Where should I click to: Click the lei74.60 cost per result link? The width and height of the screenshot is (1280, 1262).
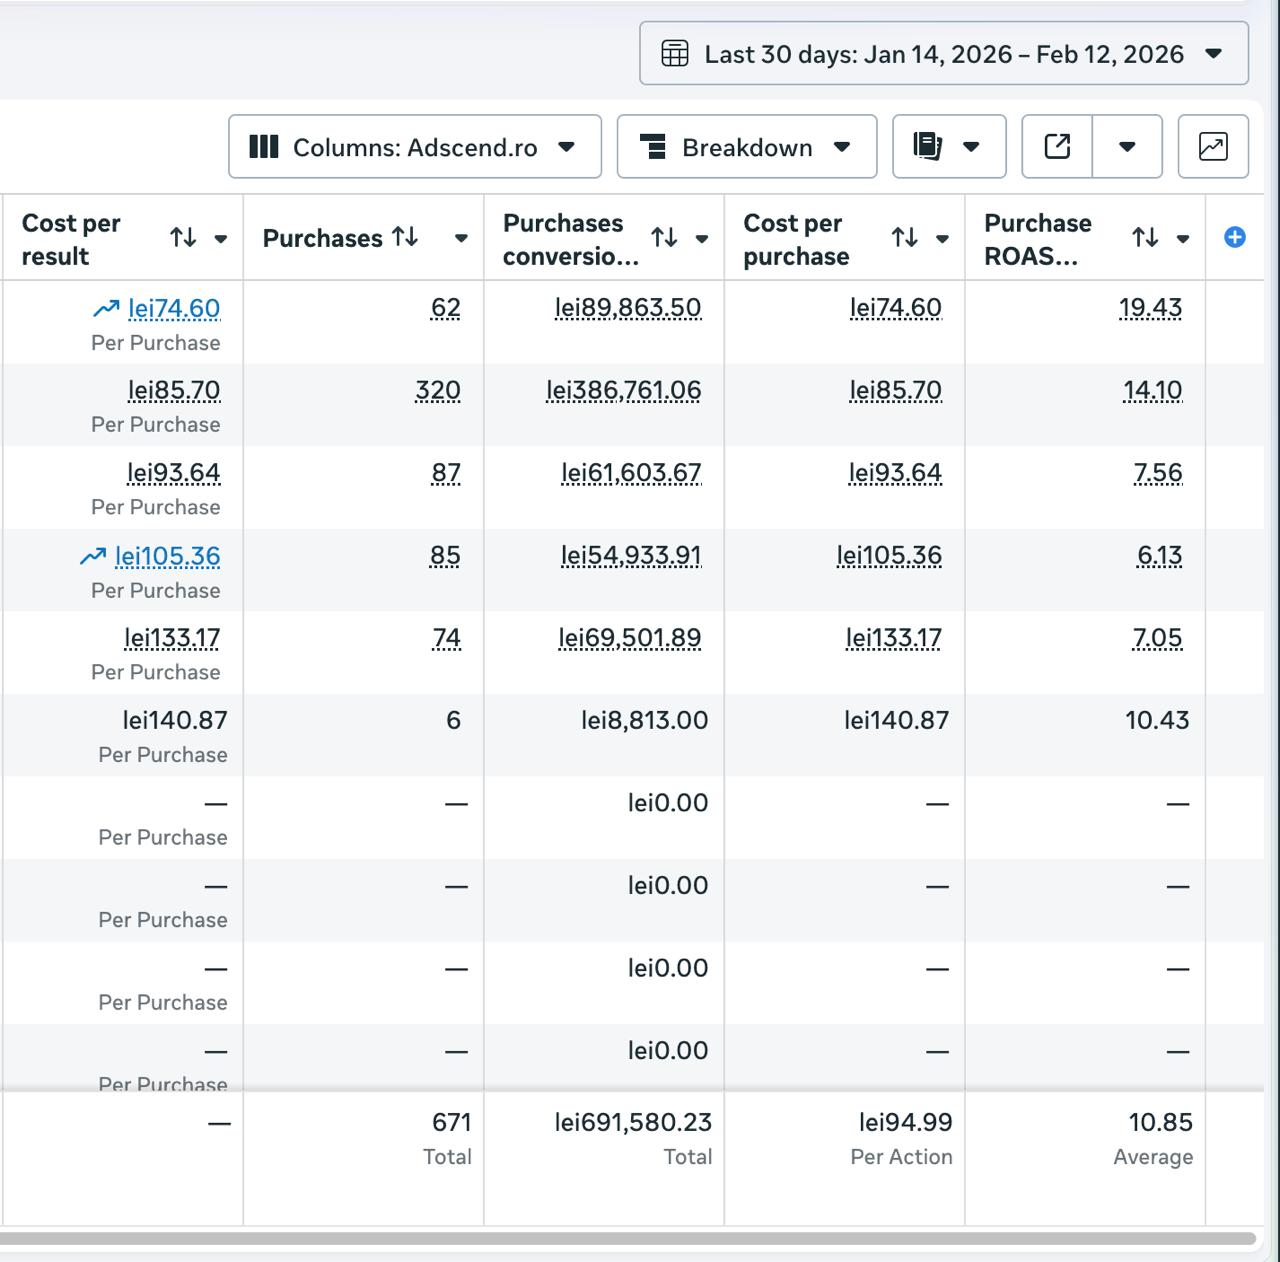pos(174,308)
